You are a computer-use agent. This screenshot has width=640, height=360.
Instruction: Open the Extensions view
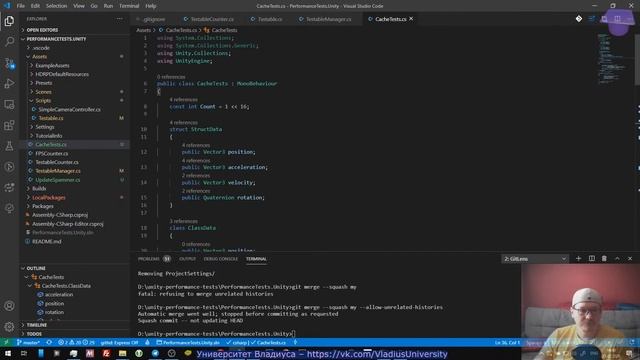point(9,125)
